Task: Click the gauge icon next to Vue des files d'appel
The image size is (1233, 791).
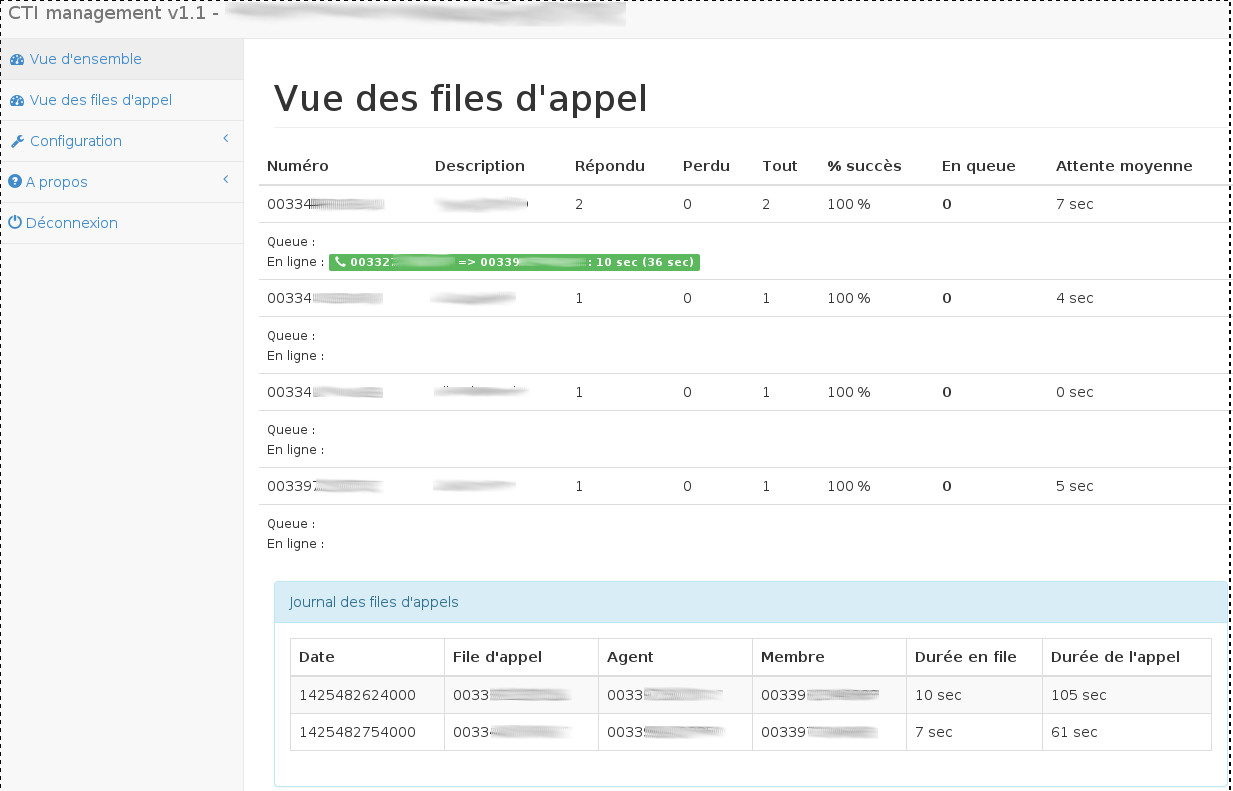Action: tap(17, 100)
